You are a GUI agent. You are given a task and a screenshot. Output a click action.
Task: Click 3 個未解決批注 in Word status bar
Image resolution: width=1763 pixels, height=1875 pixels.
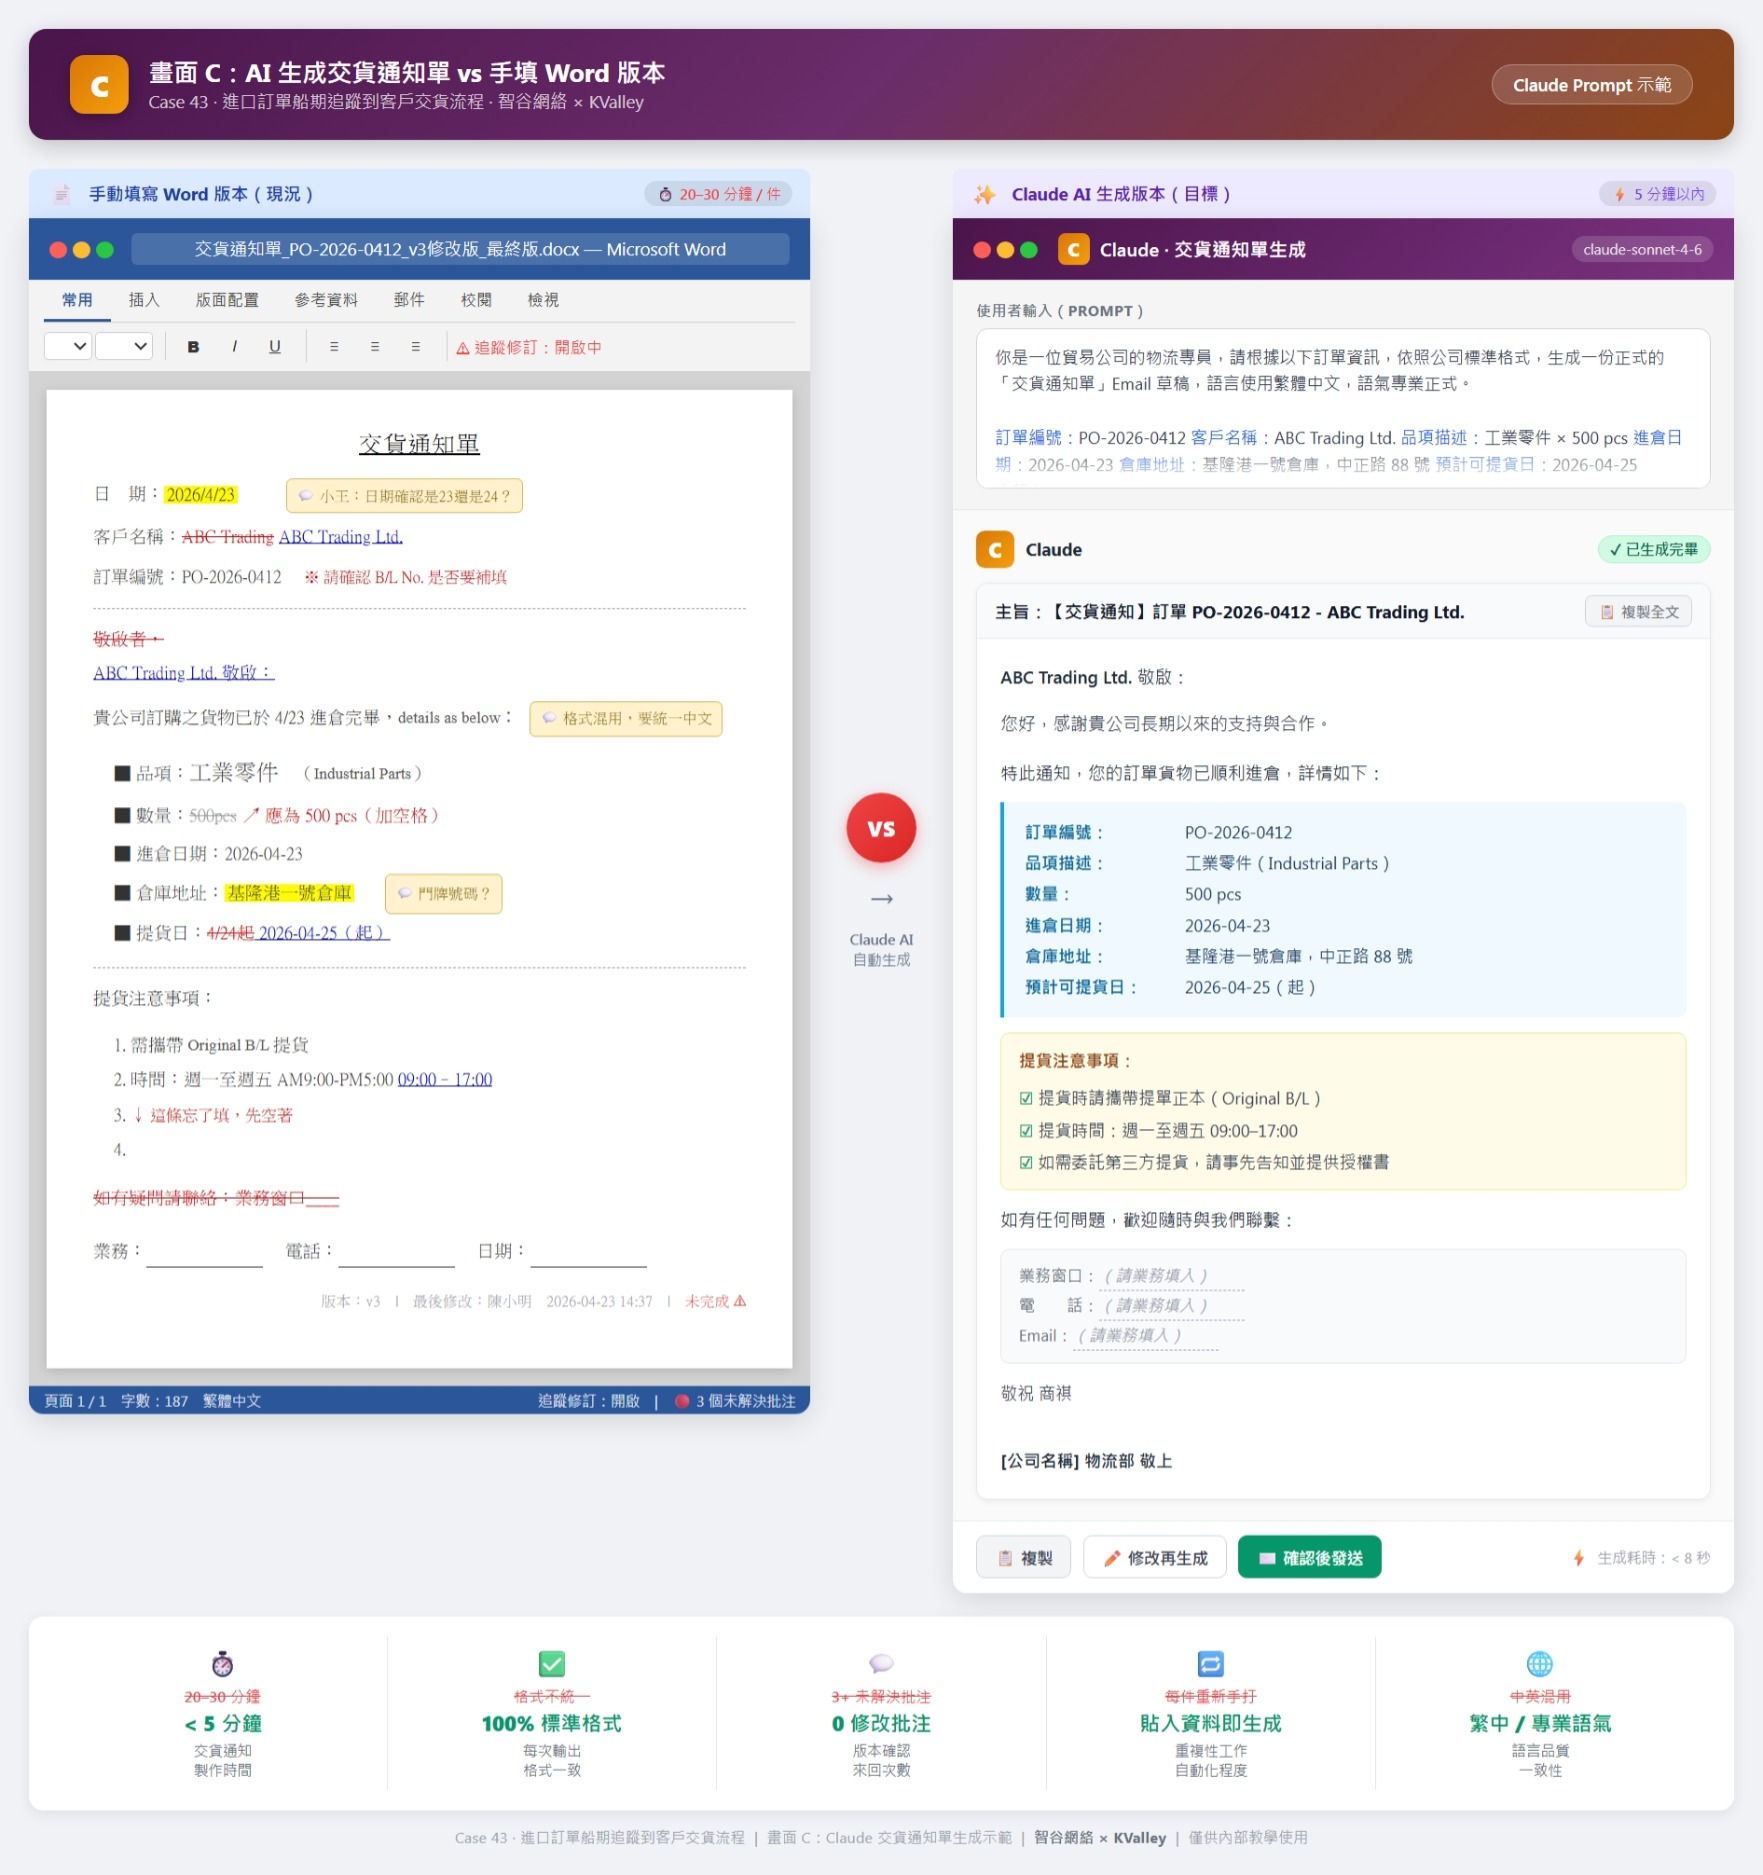pyautogui.click(x=735, y=1400)
